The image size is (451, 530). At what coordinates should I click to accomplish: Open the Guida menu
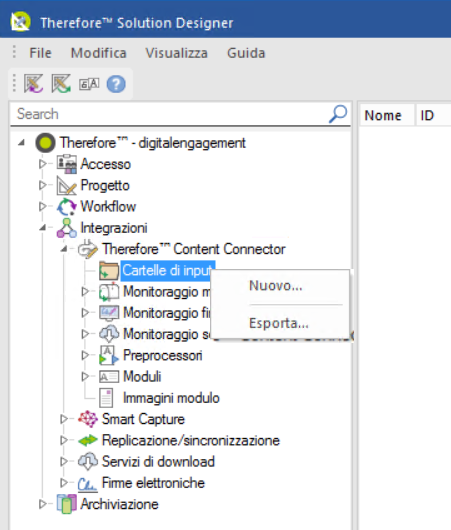[x=246, y=53]
